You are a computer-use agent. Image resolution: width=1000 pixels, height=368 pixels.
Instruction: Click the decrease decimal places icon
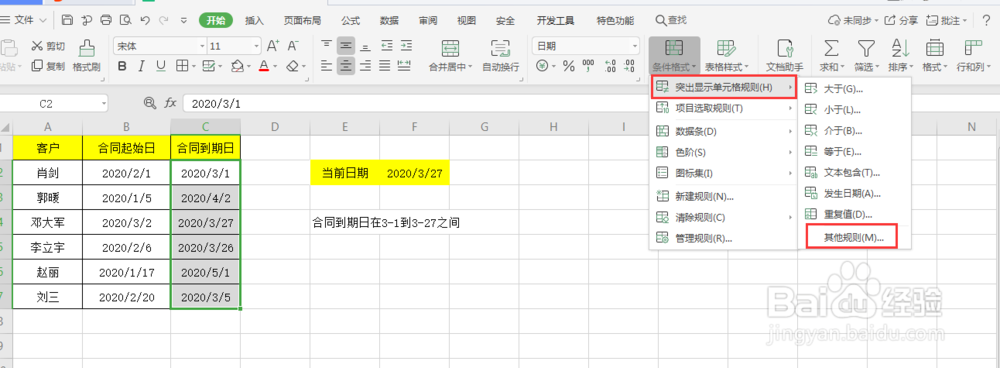tap(629, 66)
